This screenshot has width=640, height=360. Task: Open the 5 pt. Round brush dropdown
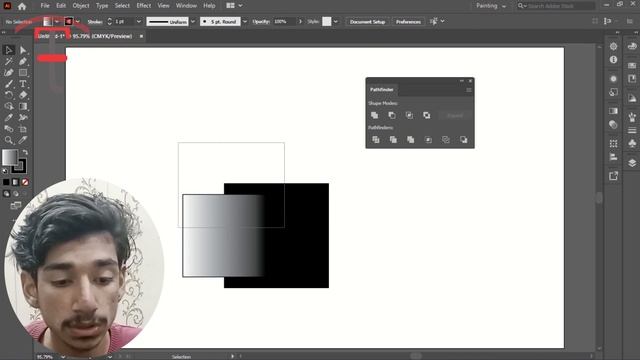click(x=244, y=22)
